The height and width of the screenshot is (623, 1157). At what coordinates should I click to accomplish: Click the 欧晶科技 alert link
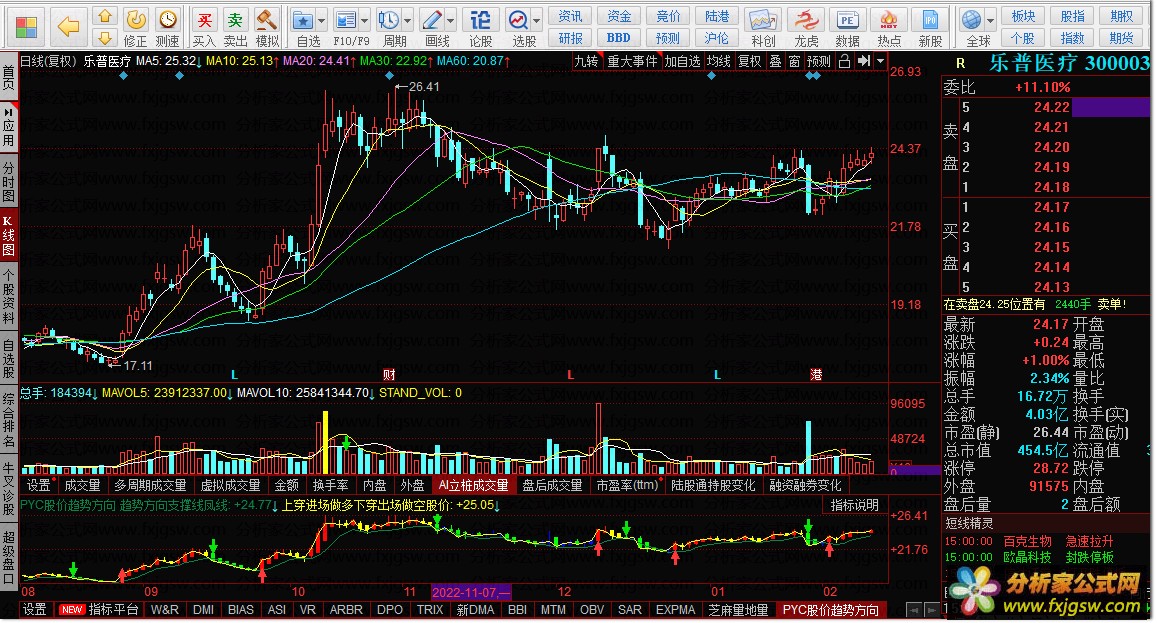click(x=1027, y=557)
